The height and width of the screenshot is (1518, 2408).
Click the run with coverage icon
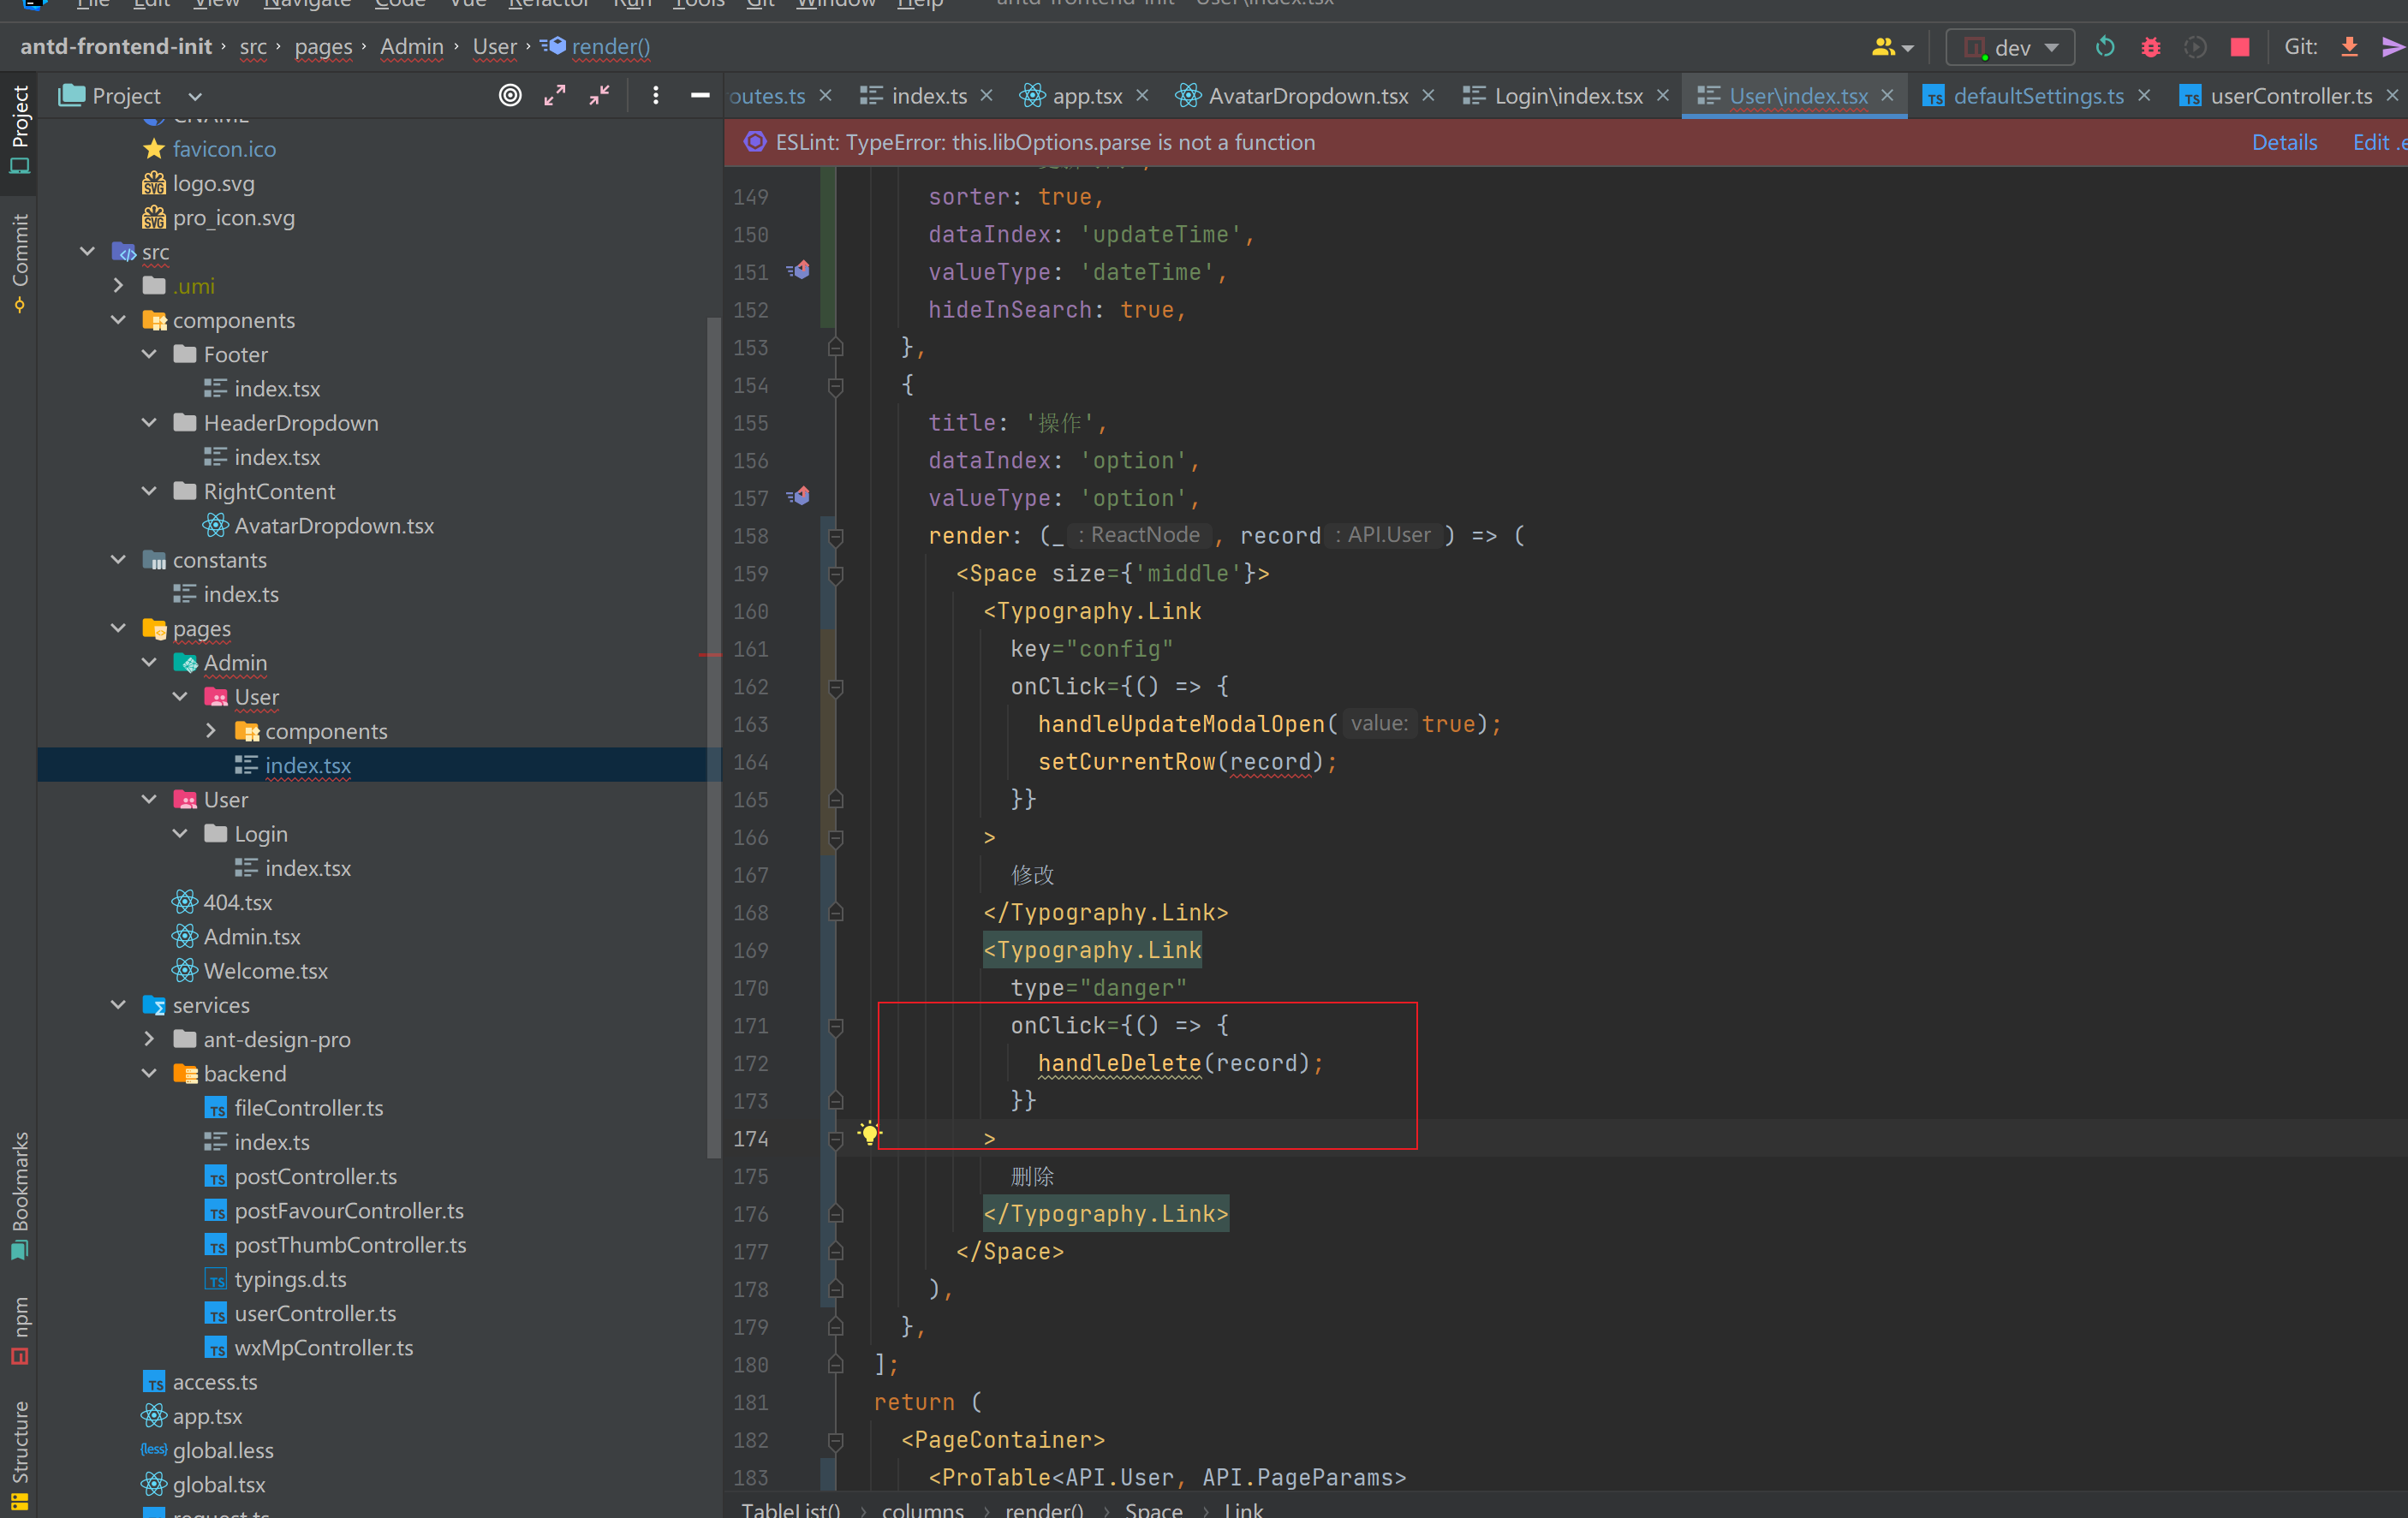click(2195, 47)
